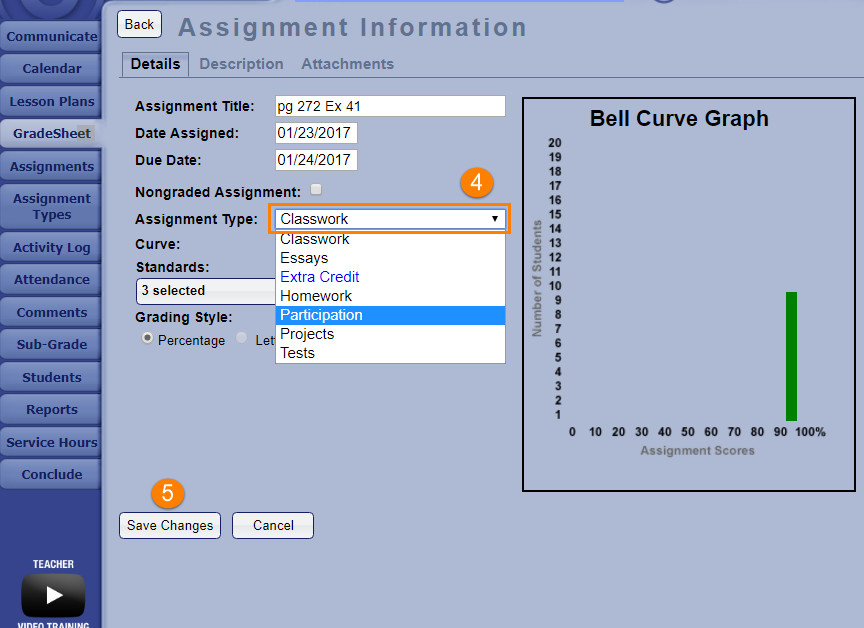Screen dimensions: 864x628
Task: Play the Teacher Video Training video
Action: click(53, 595)
